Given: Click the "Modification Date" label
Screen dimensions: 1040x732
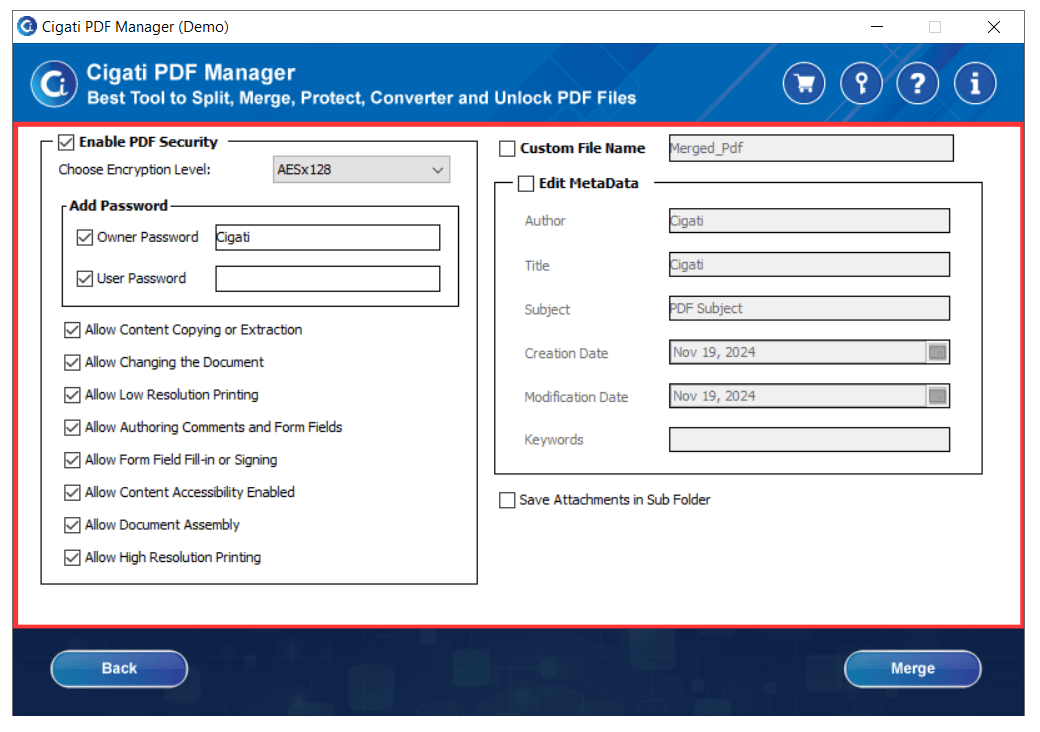Looking at the screenshot, I should (576, 397).
